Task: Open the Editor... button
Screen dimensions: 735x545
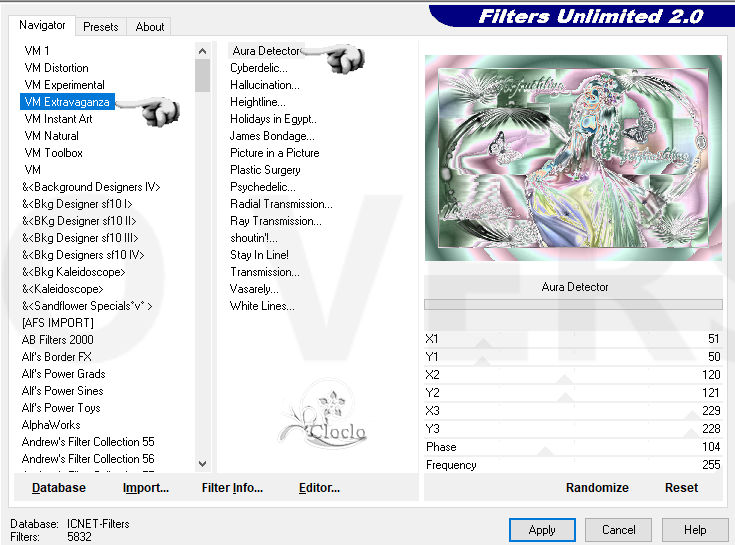Action: 319,488
